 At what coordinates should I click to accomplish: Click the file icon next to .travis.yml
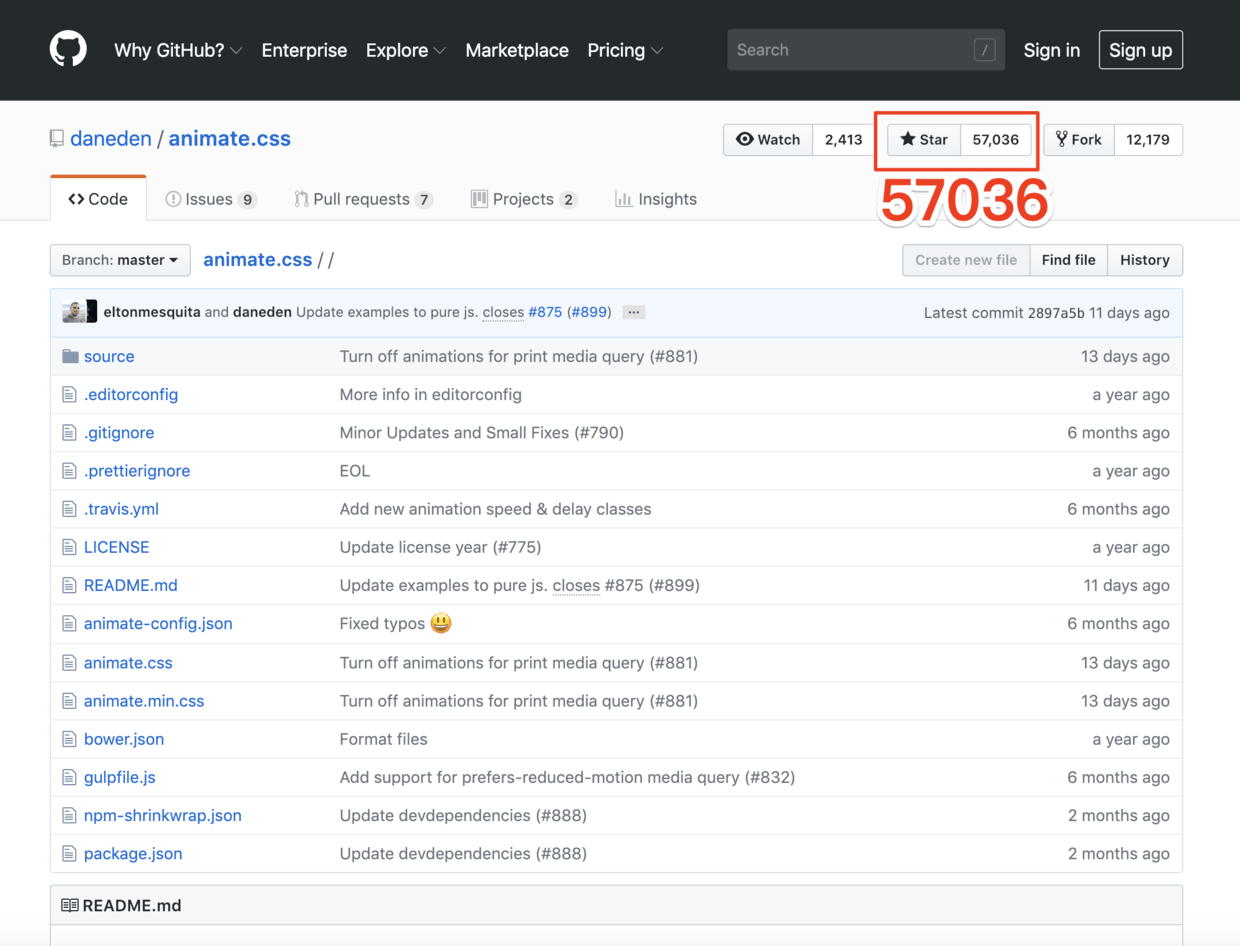coord(69,509)
